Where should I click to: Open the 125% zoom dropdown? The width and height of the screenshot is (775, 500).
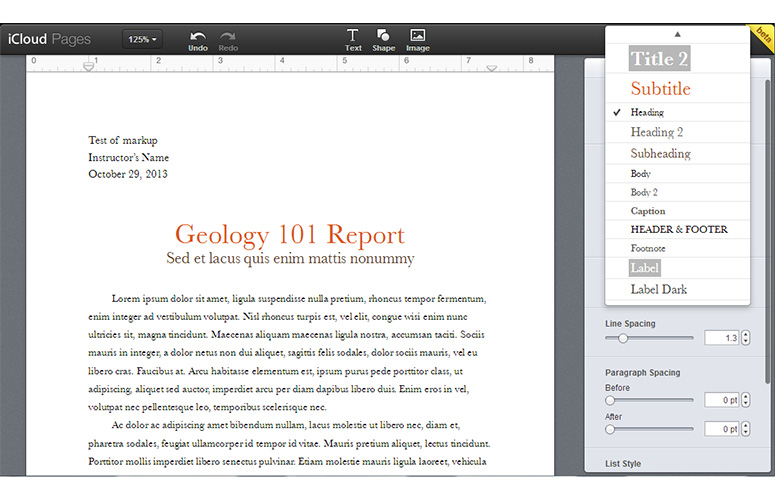coord(142,39)
